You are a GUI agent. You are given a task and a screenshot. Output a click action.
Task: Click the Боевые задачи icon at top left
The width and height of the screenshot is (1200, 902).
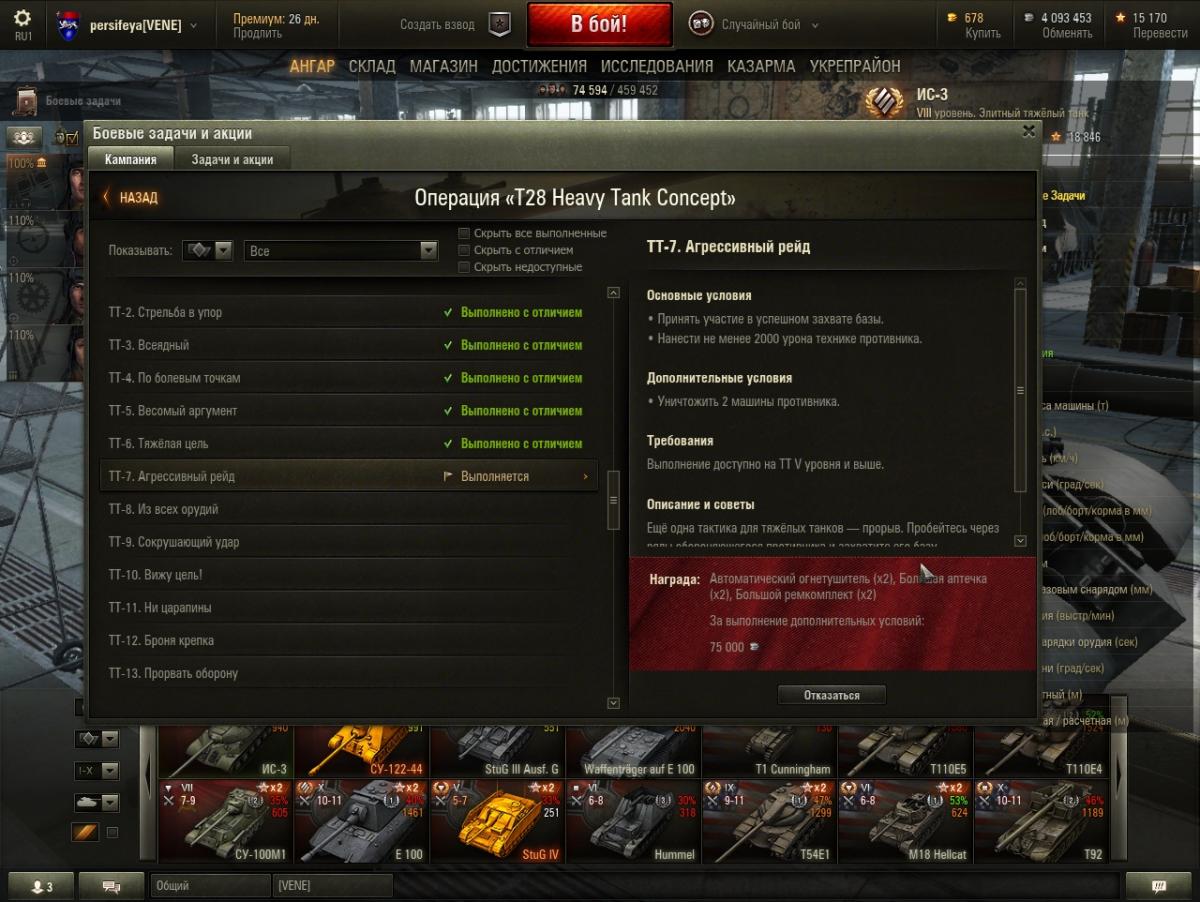click(27, 100)
